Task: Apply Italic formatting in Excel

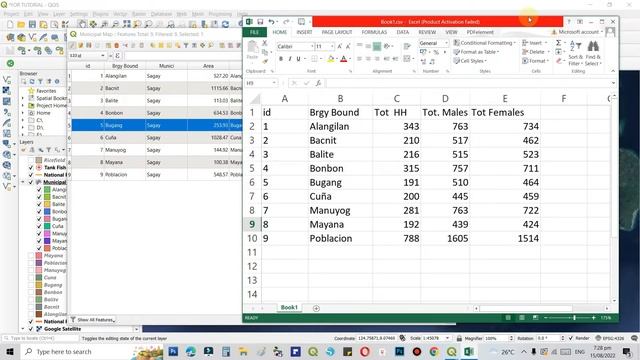Action: (x=290, y=59)
